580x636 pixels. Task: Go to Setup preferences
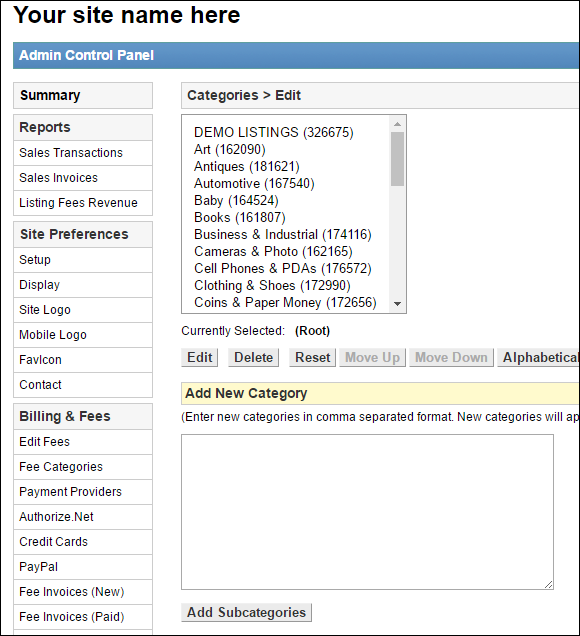(83, 260)
